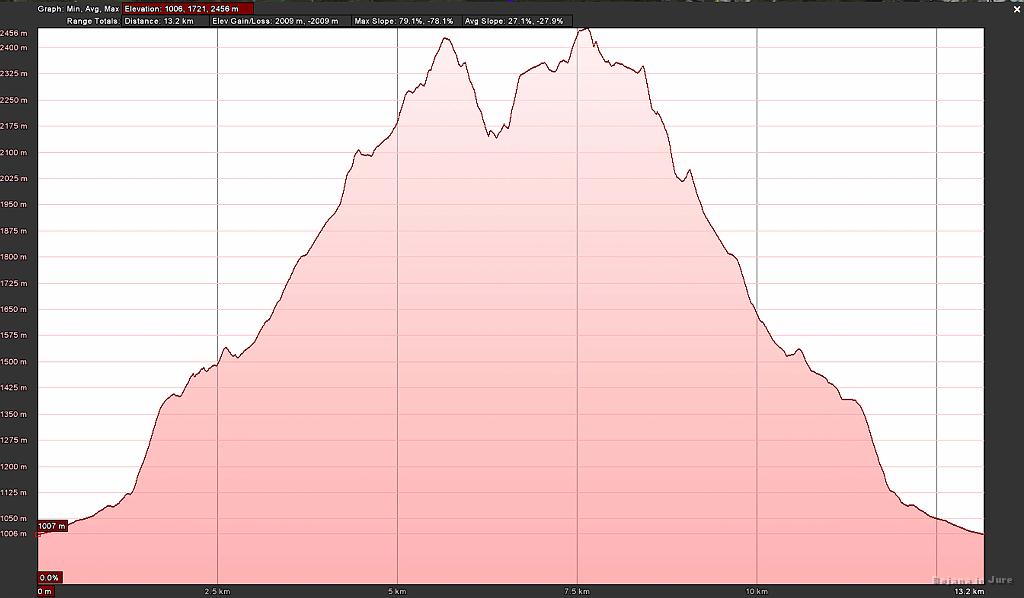Click the 1125 m y-axis label
1024x598 pixels.
(x=14, y=492)
